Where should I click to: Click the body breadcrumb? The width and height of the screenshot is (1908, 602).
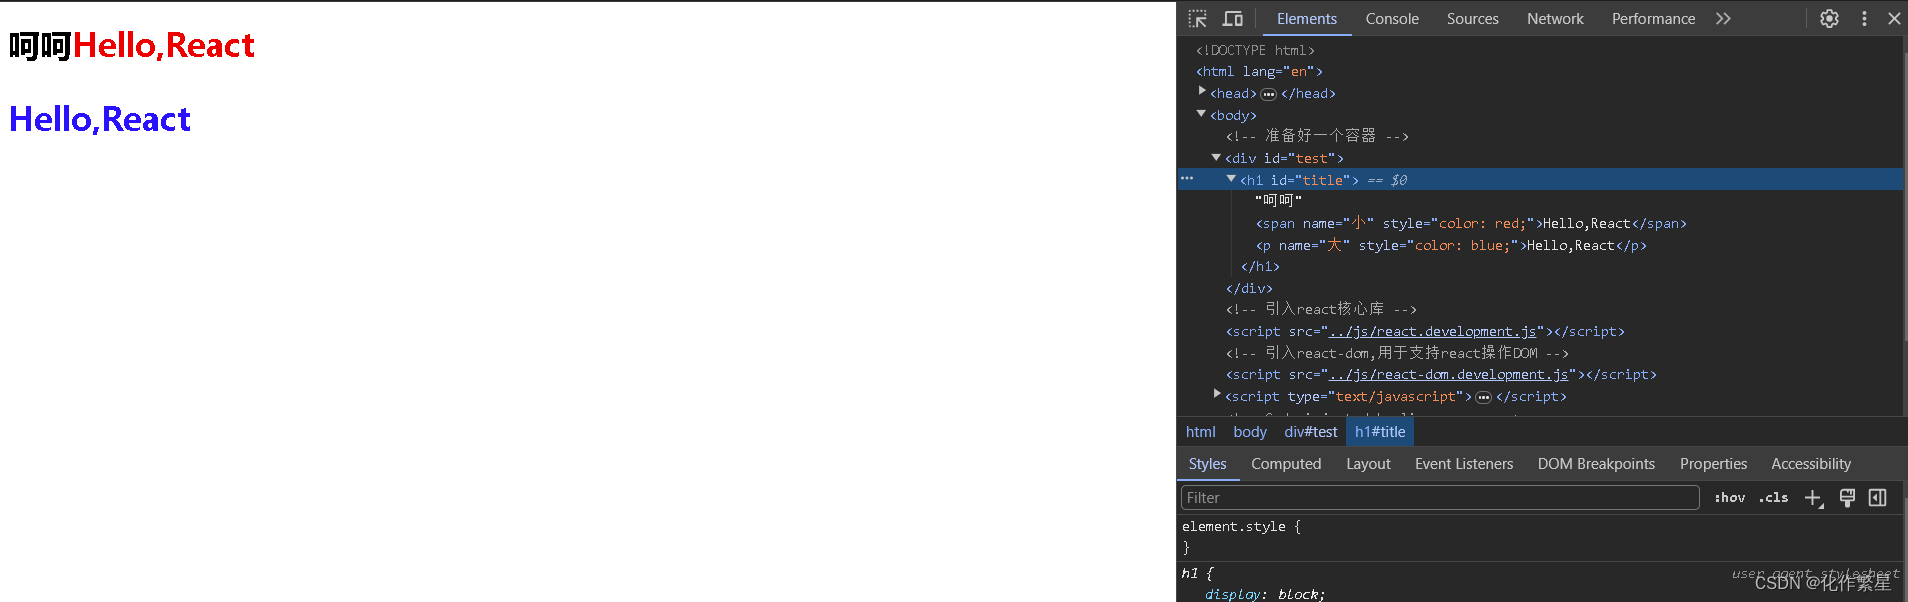tap(1250, 432)
